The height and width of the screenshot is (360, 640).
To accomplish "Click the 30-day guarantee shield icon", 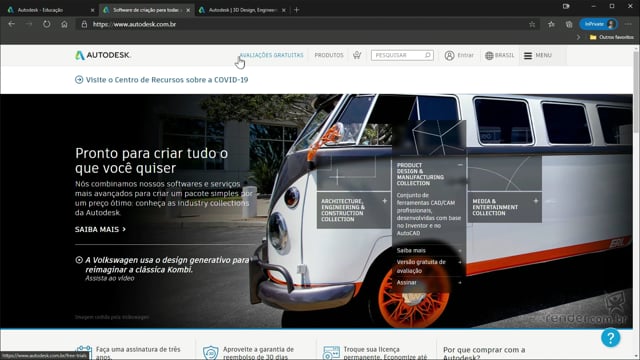I will click(211, 352).
